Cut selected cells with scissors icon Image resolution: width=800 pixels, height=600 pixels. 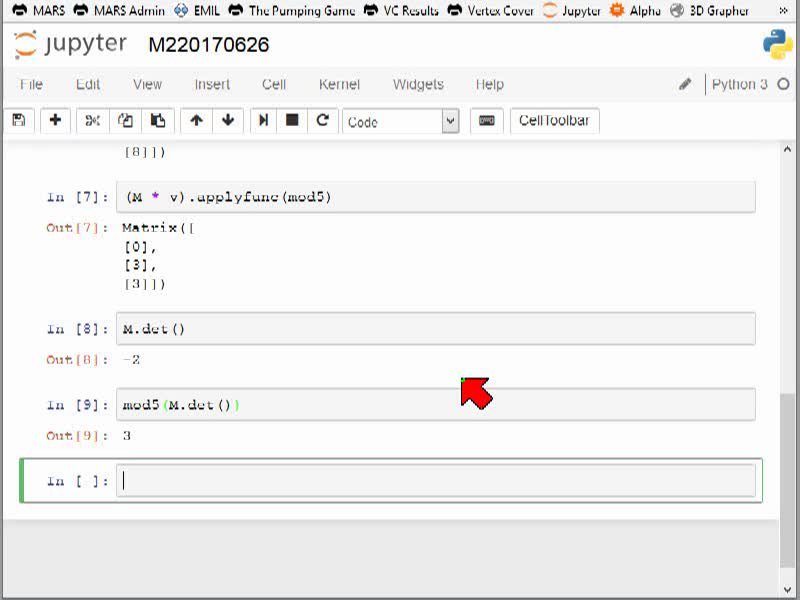click(92, 120)
